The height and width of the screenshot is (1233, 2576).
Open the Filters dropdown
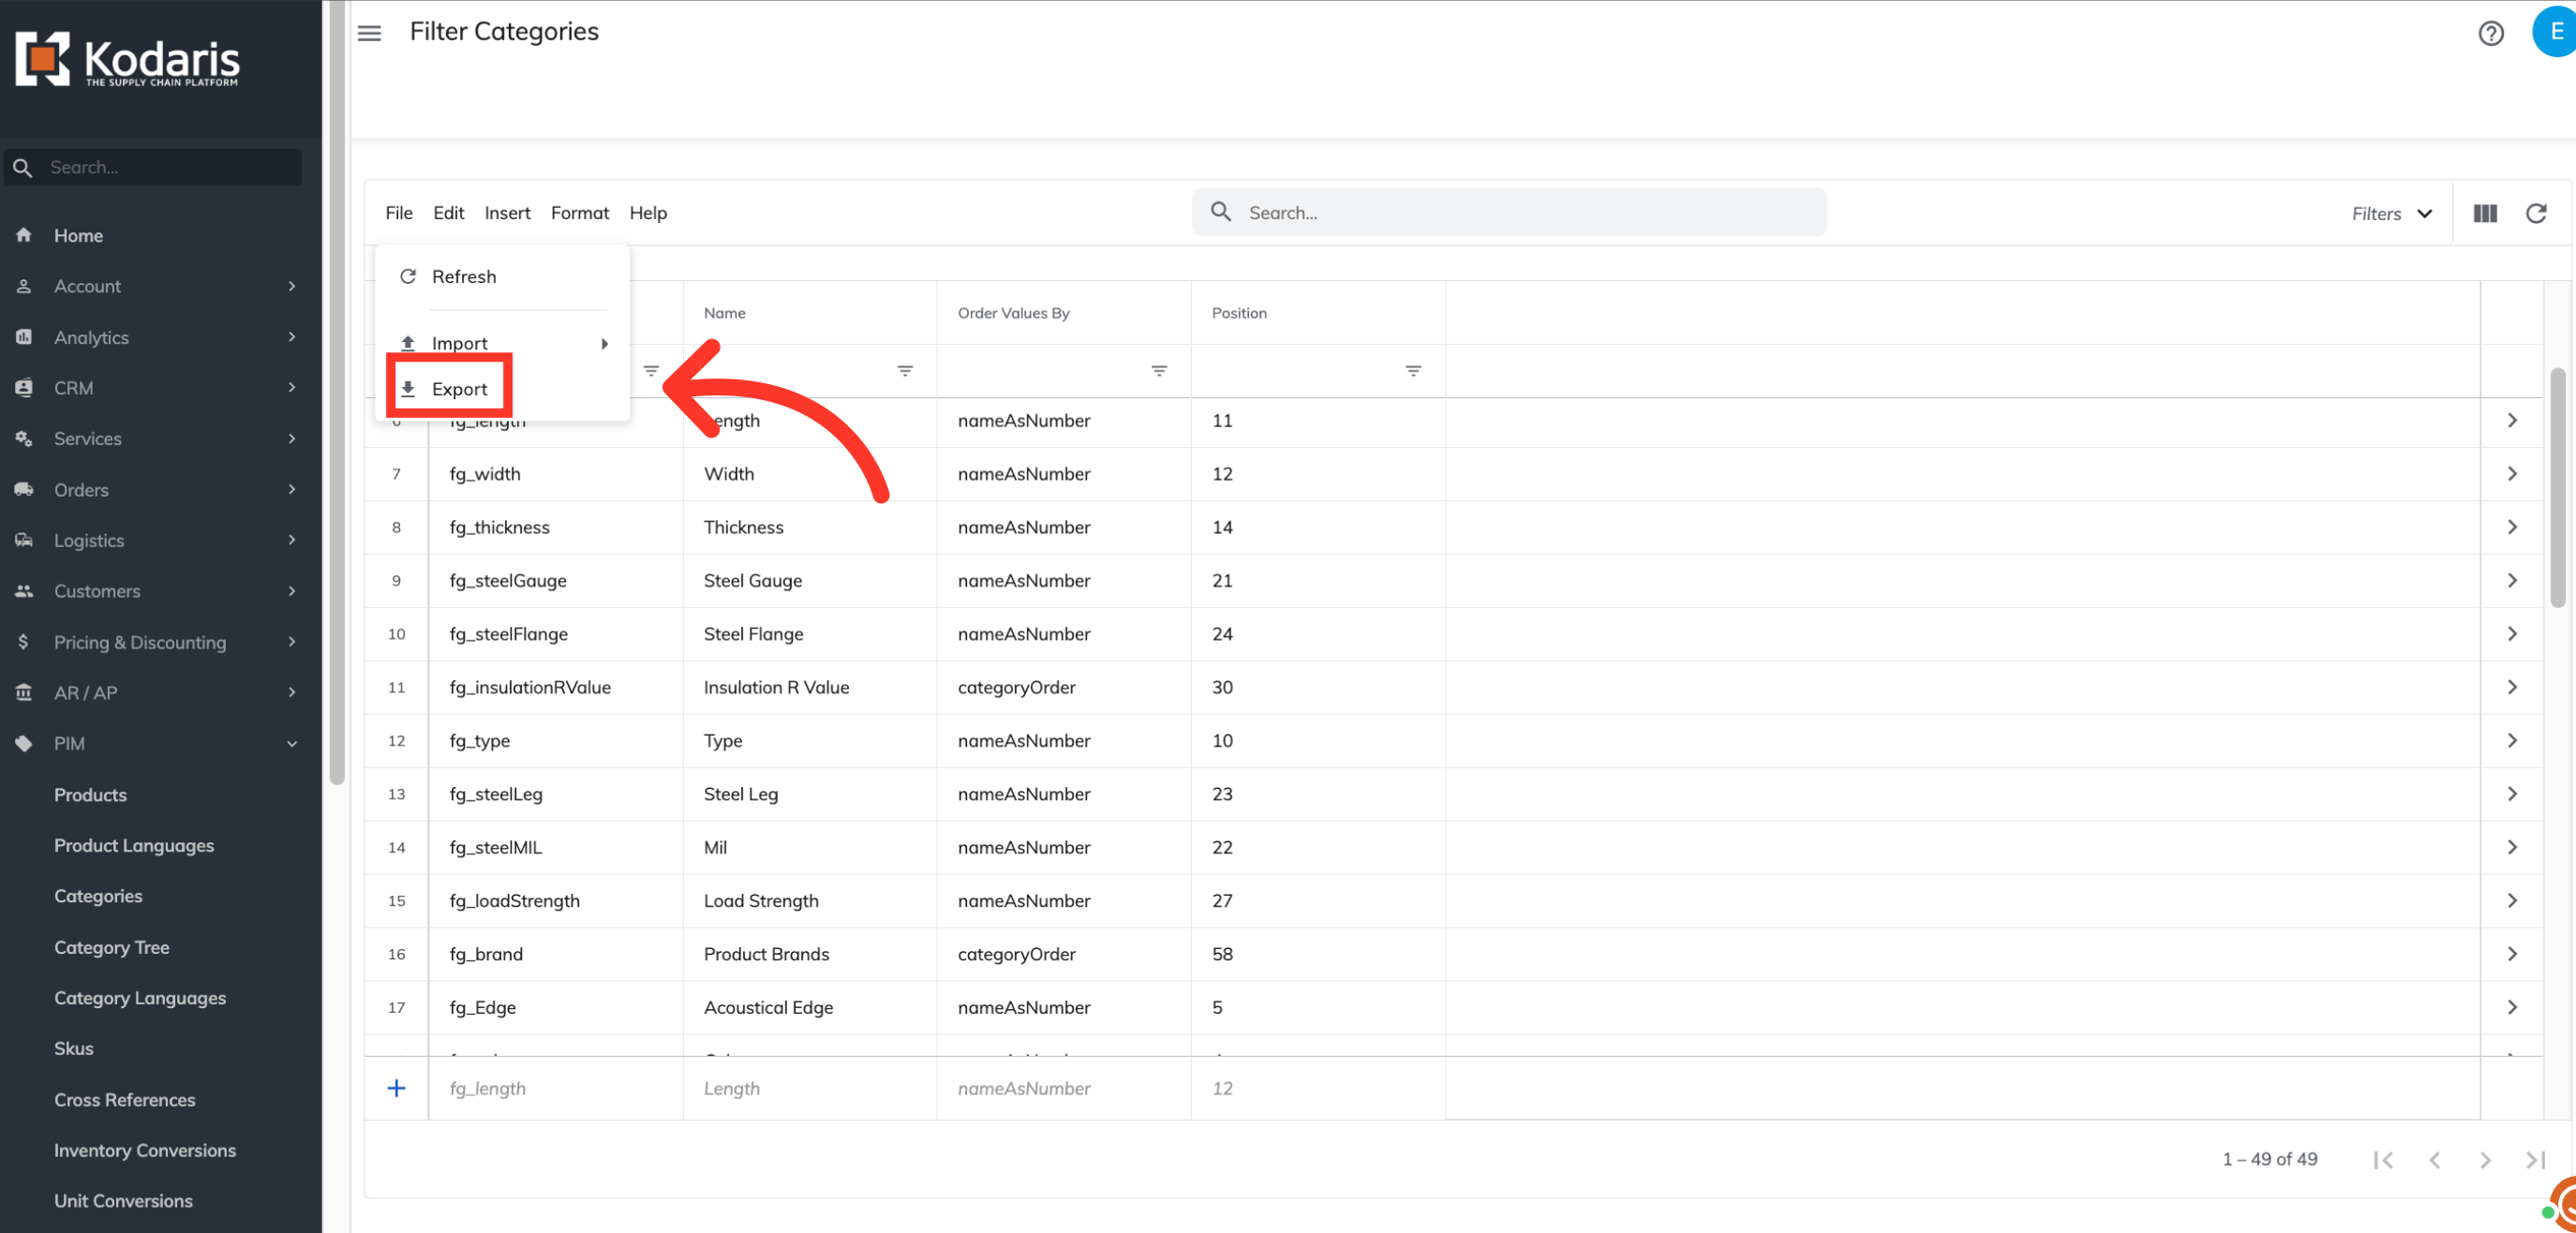2391,213
